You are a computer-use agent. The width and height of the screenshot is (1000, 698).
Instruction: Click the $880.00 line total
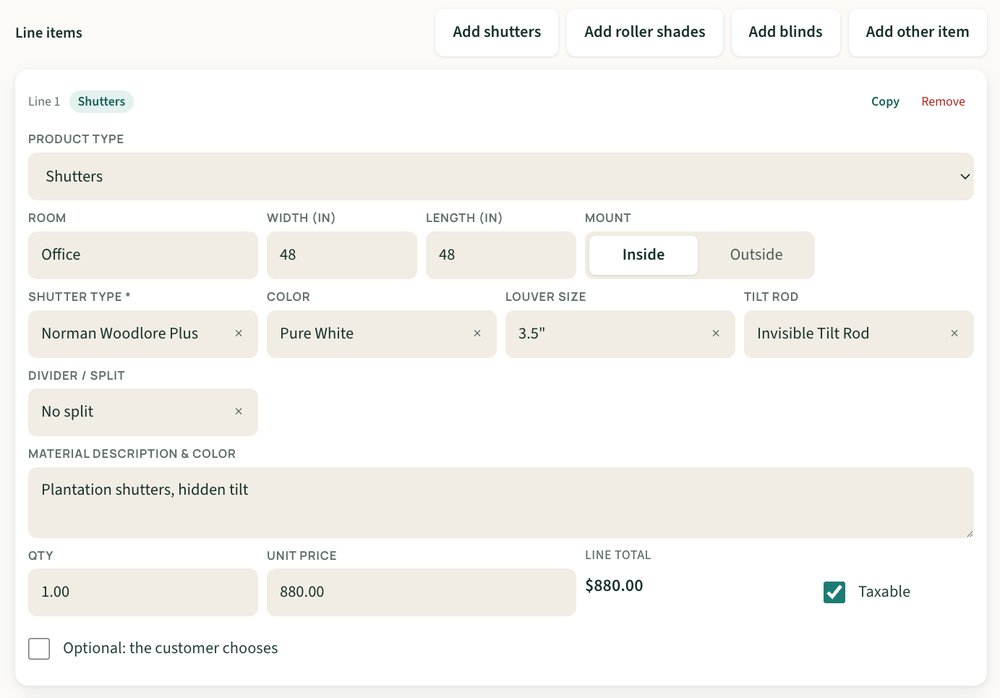point(614,586)
